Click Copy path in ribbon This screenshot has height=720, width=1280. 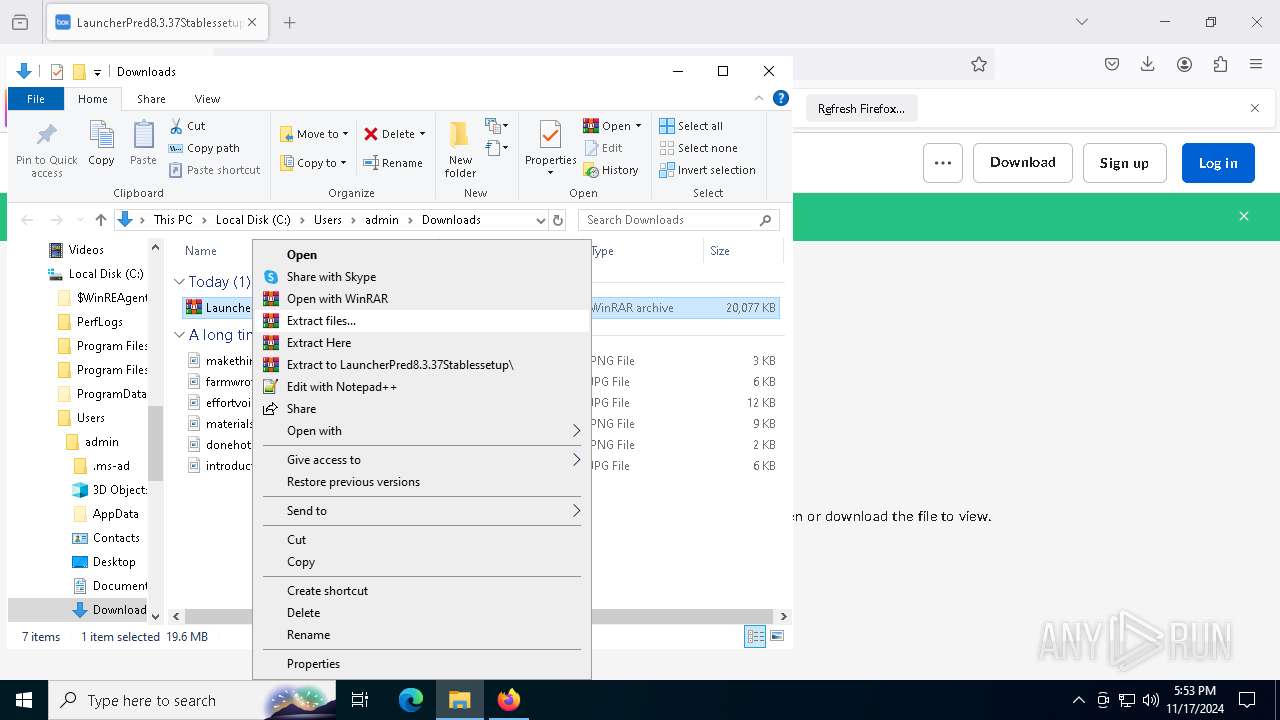tap(205, 148)
